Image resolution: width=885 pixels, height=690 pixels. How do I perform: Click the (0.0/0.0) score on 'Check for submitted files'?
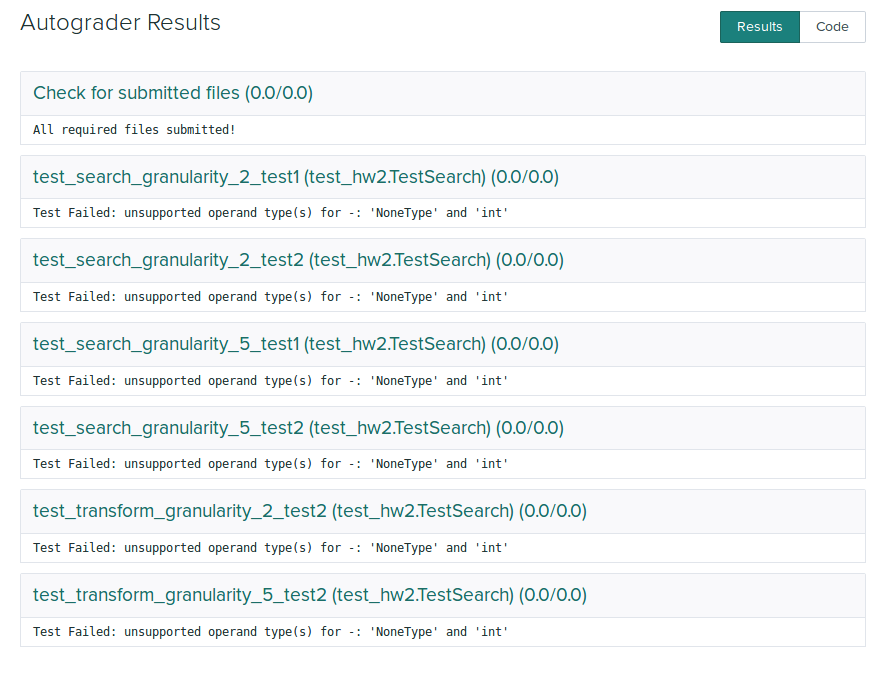[x=279, y=93]
